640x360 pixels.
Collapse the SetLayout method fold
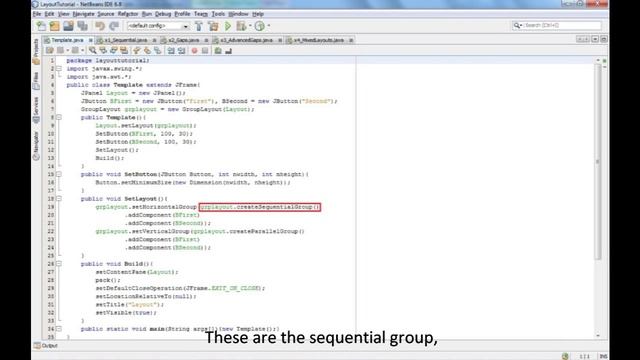click(59, 199)
